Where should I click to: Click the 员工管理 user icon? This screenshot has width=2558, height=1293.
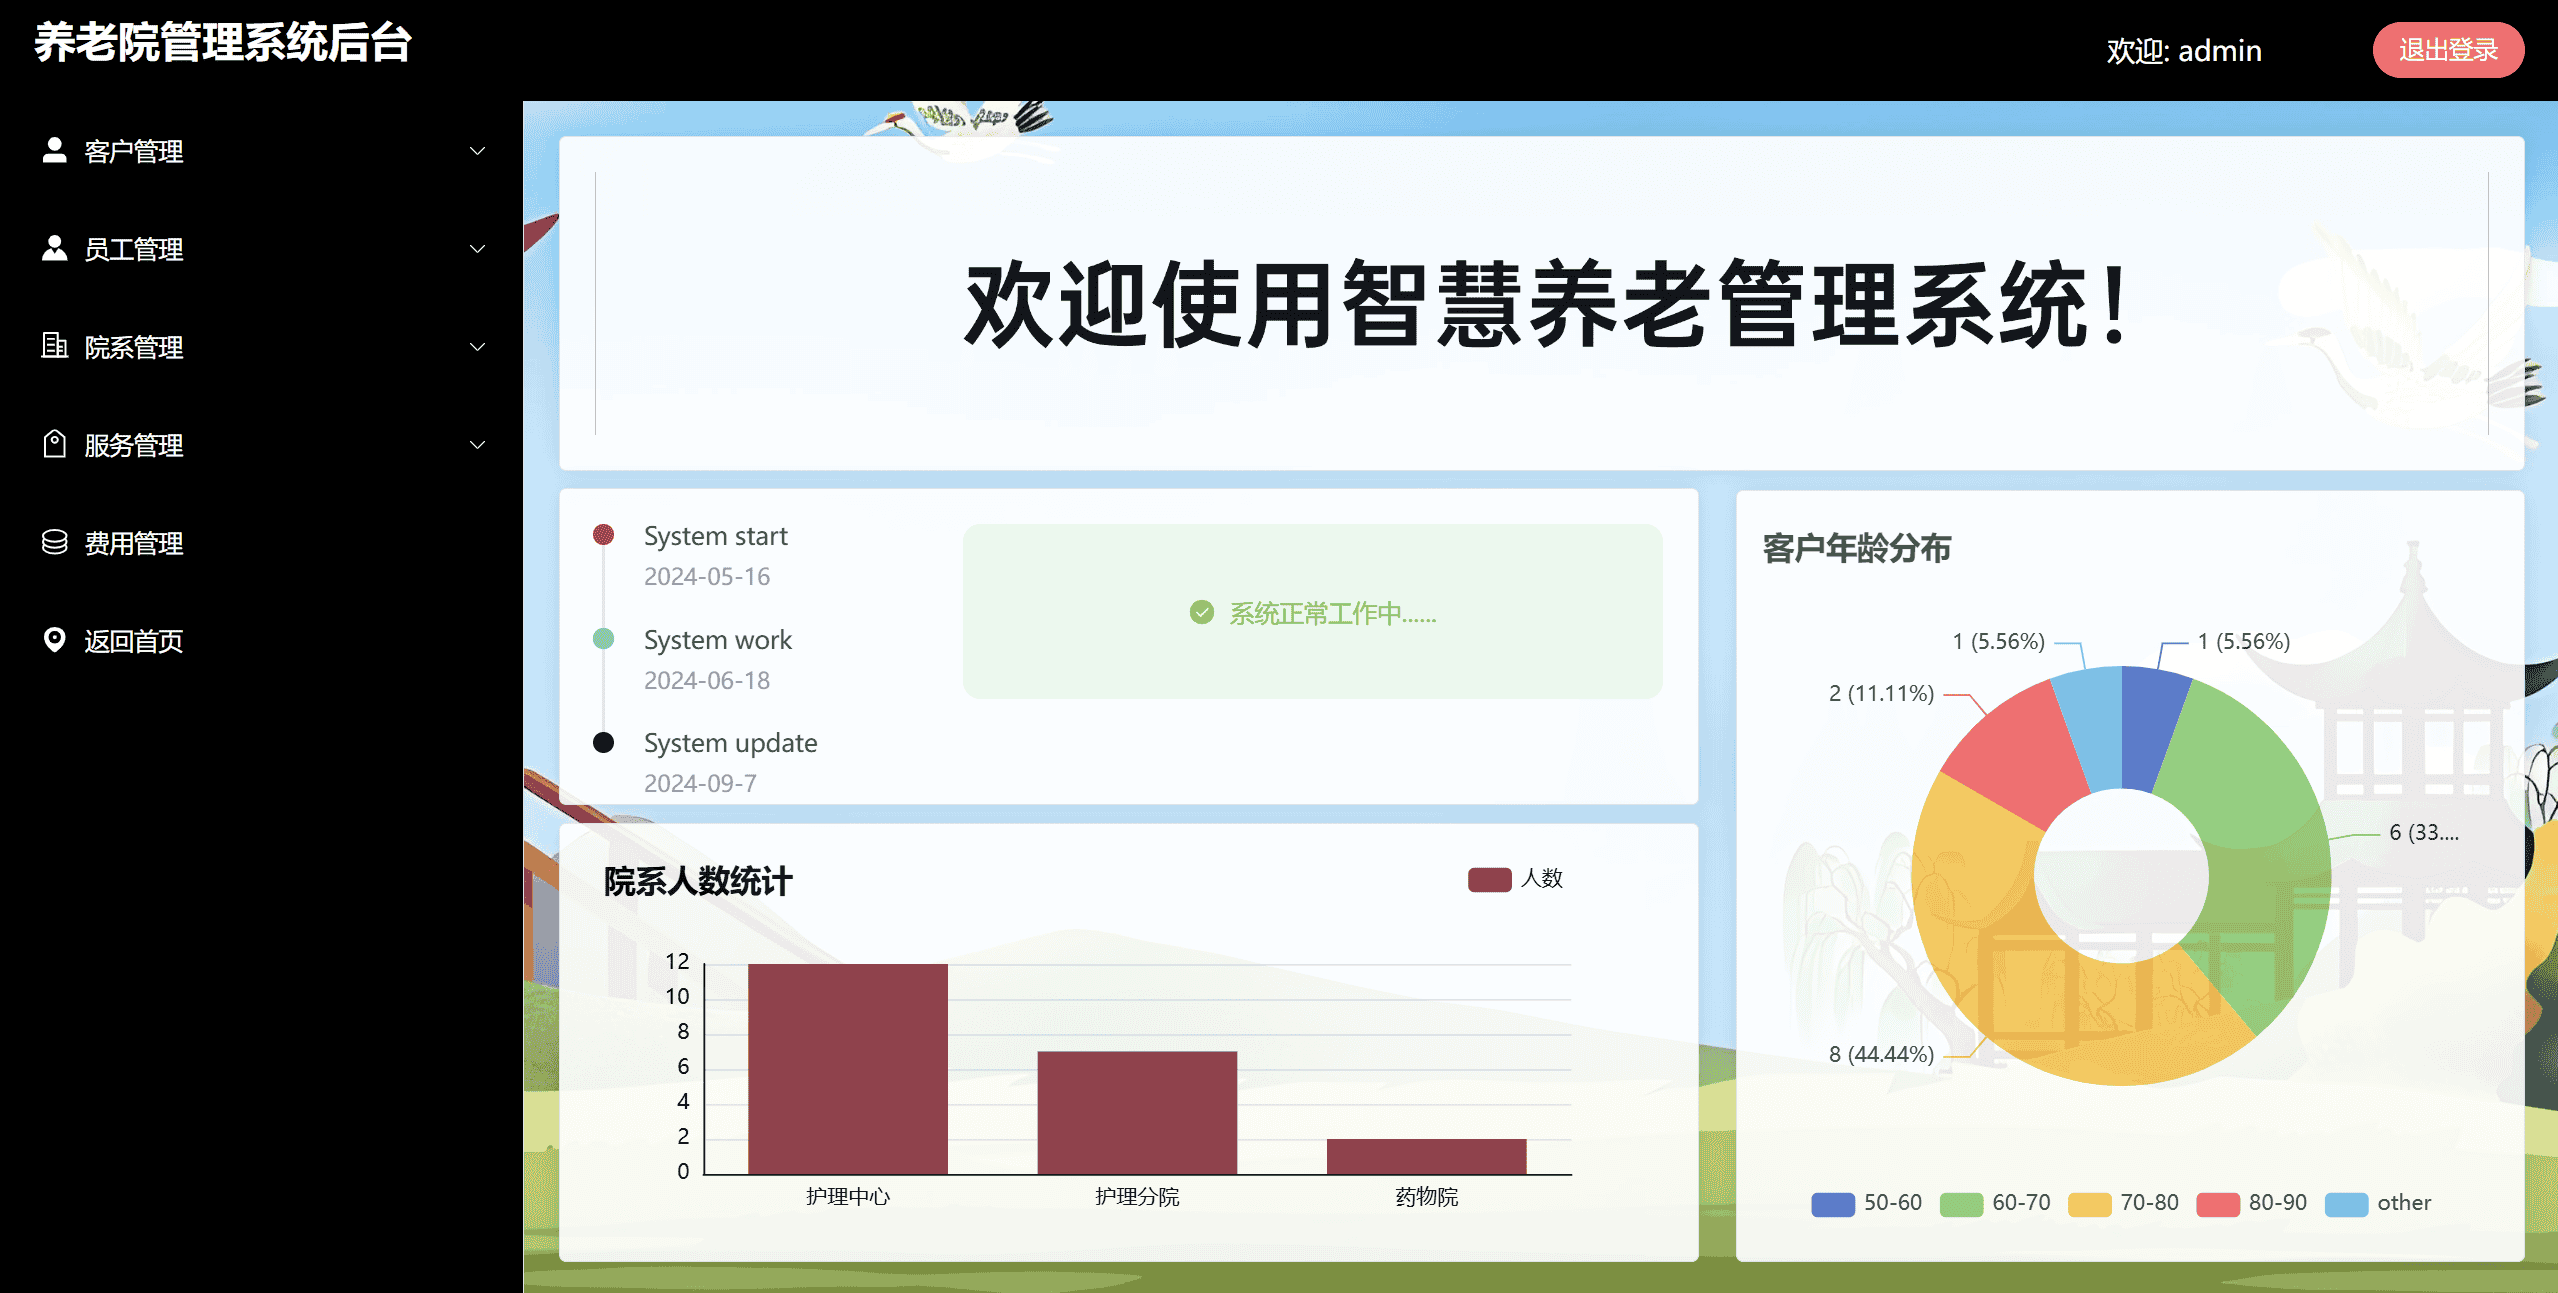[x=54, y=248]
